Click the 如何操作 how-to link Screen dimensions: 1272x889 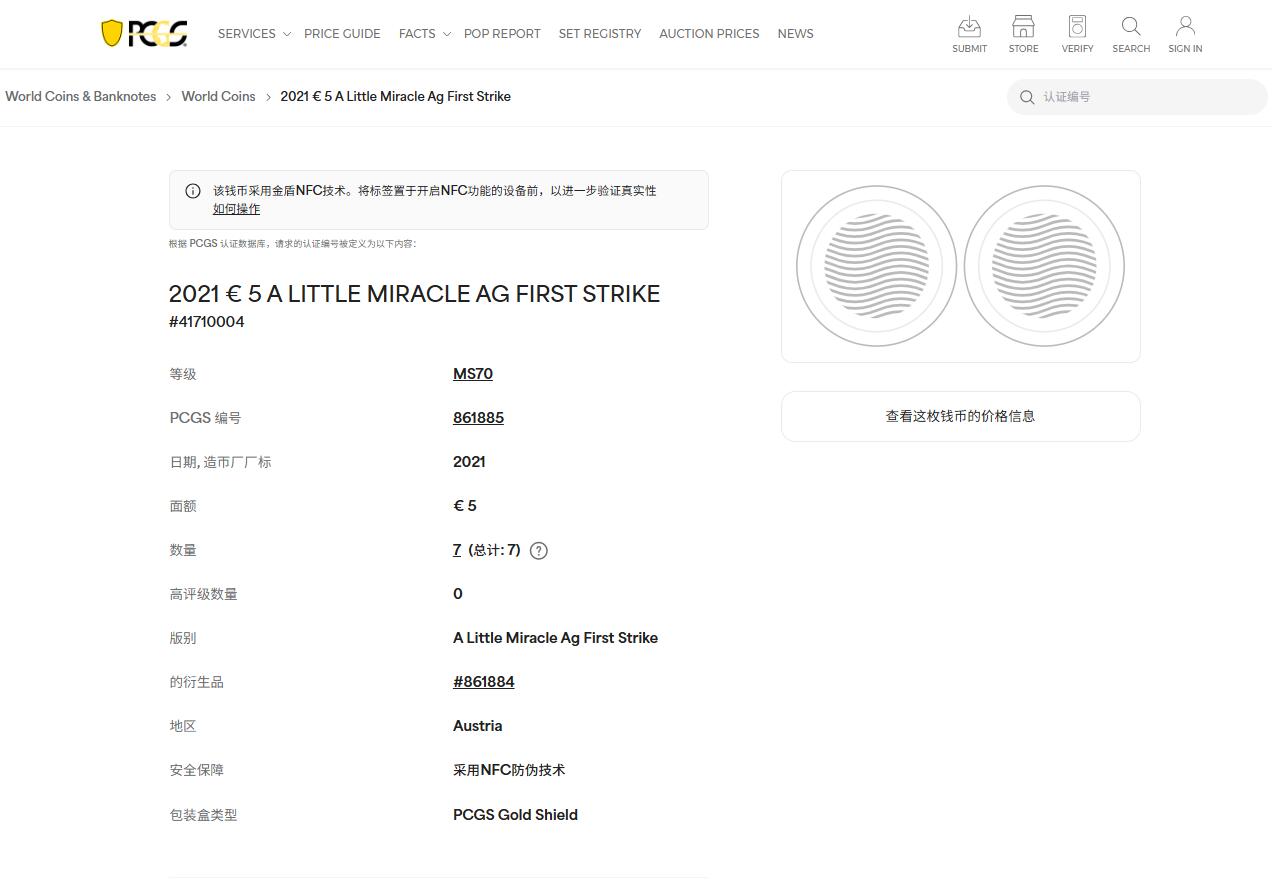pos(236,209)
